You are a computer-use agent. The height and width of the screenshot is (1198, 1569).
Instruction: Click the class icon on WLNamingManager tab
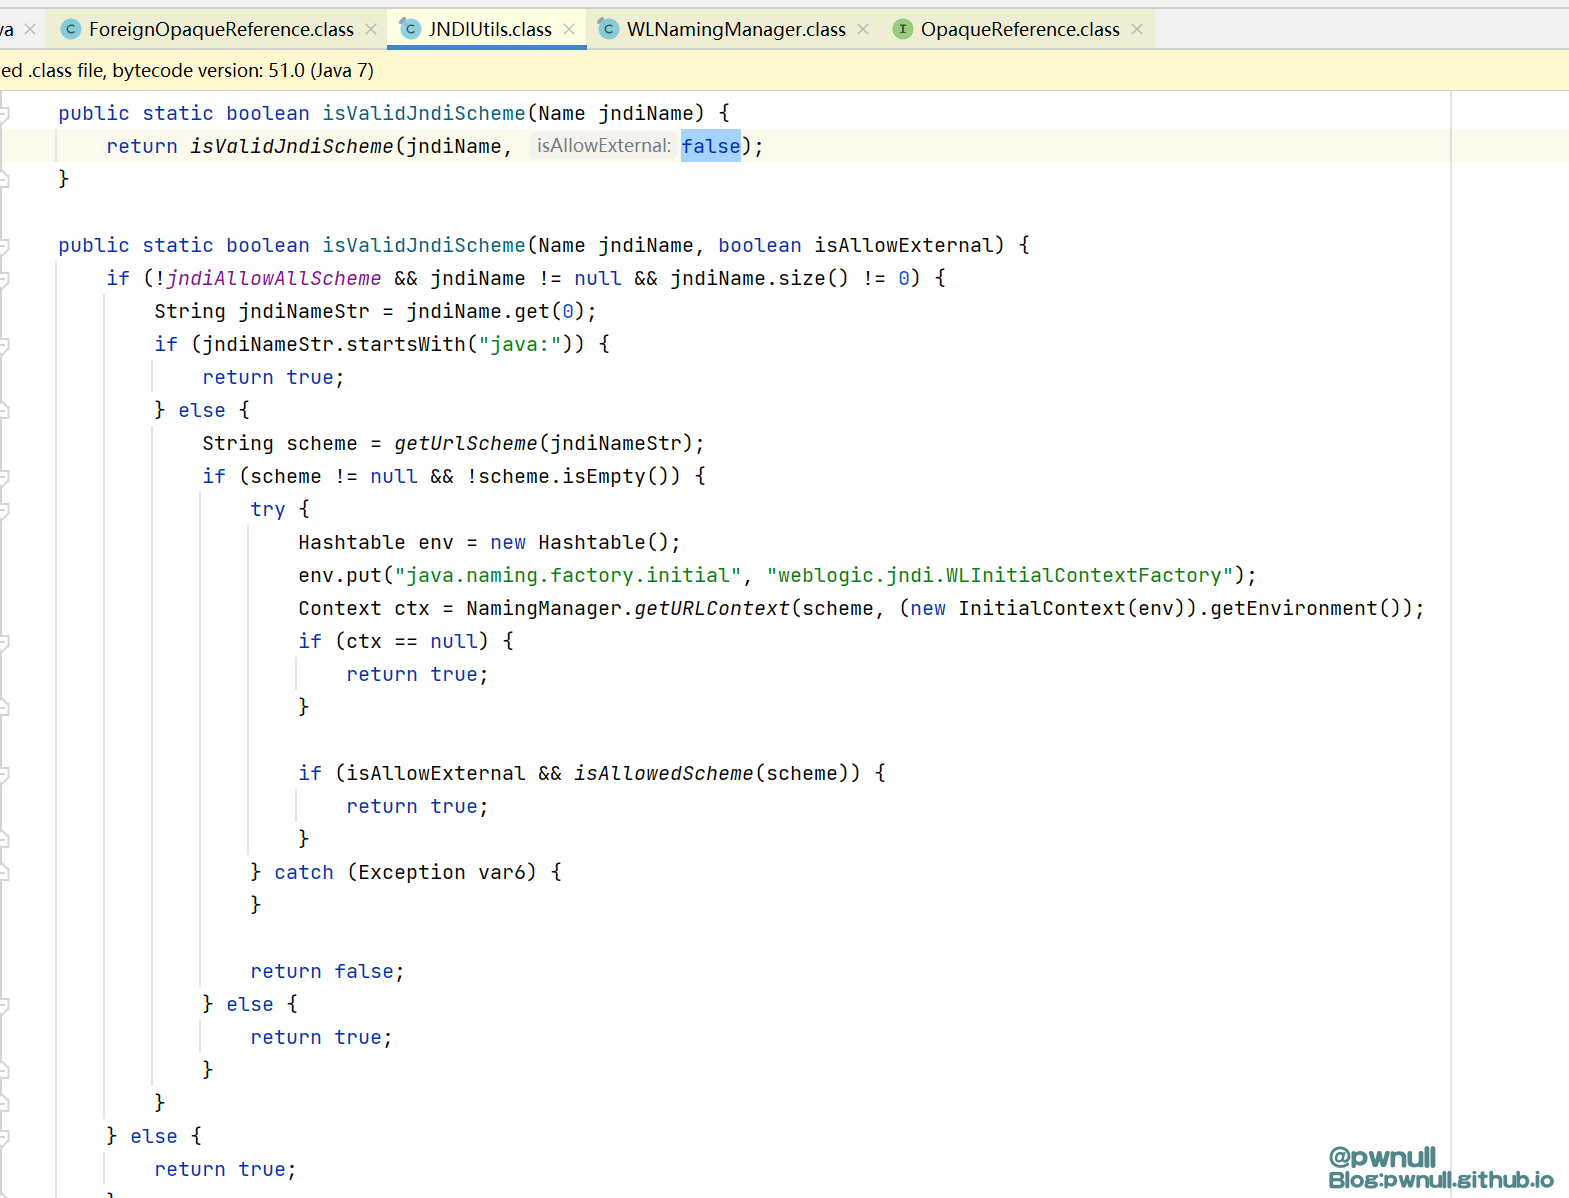coord(608,29)
